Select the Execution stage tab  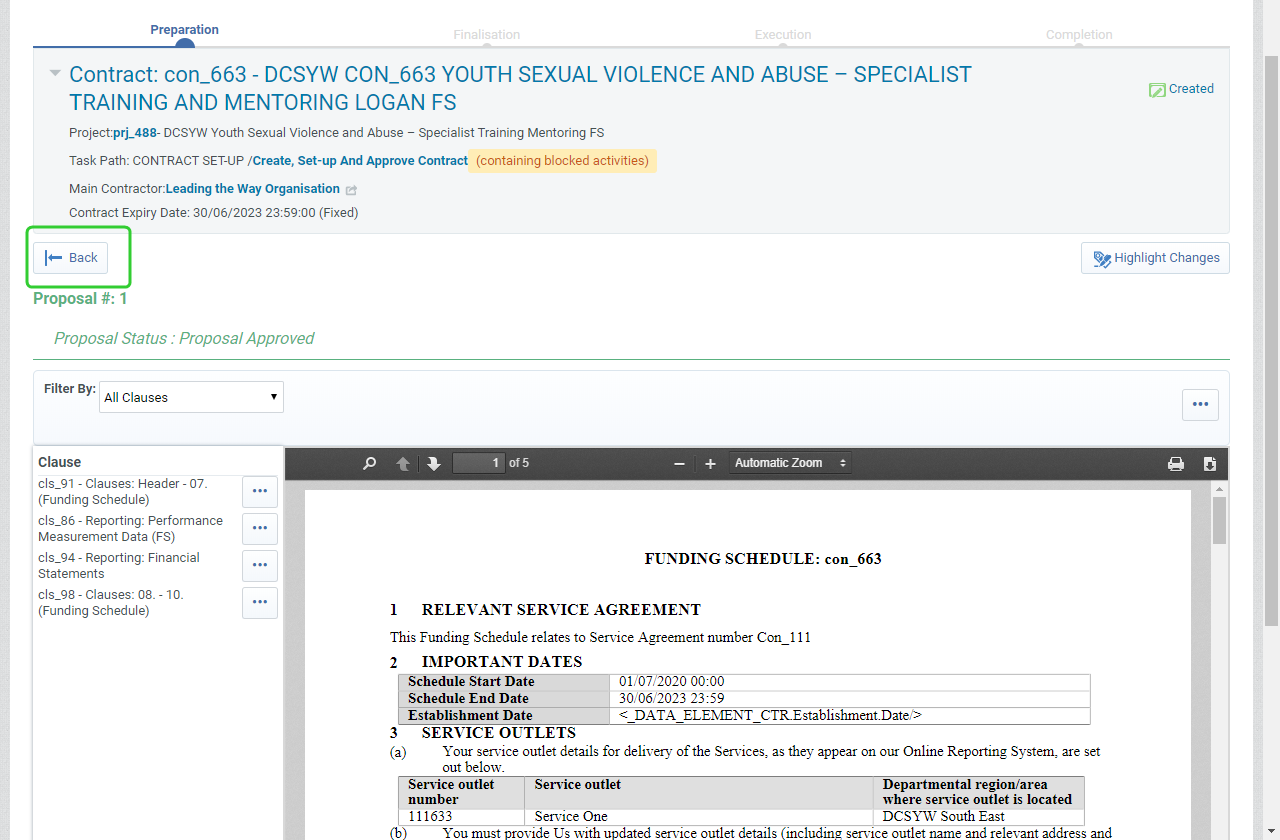[x=783, y=35]
